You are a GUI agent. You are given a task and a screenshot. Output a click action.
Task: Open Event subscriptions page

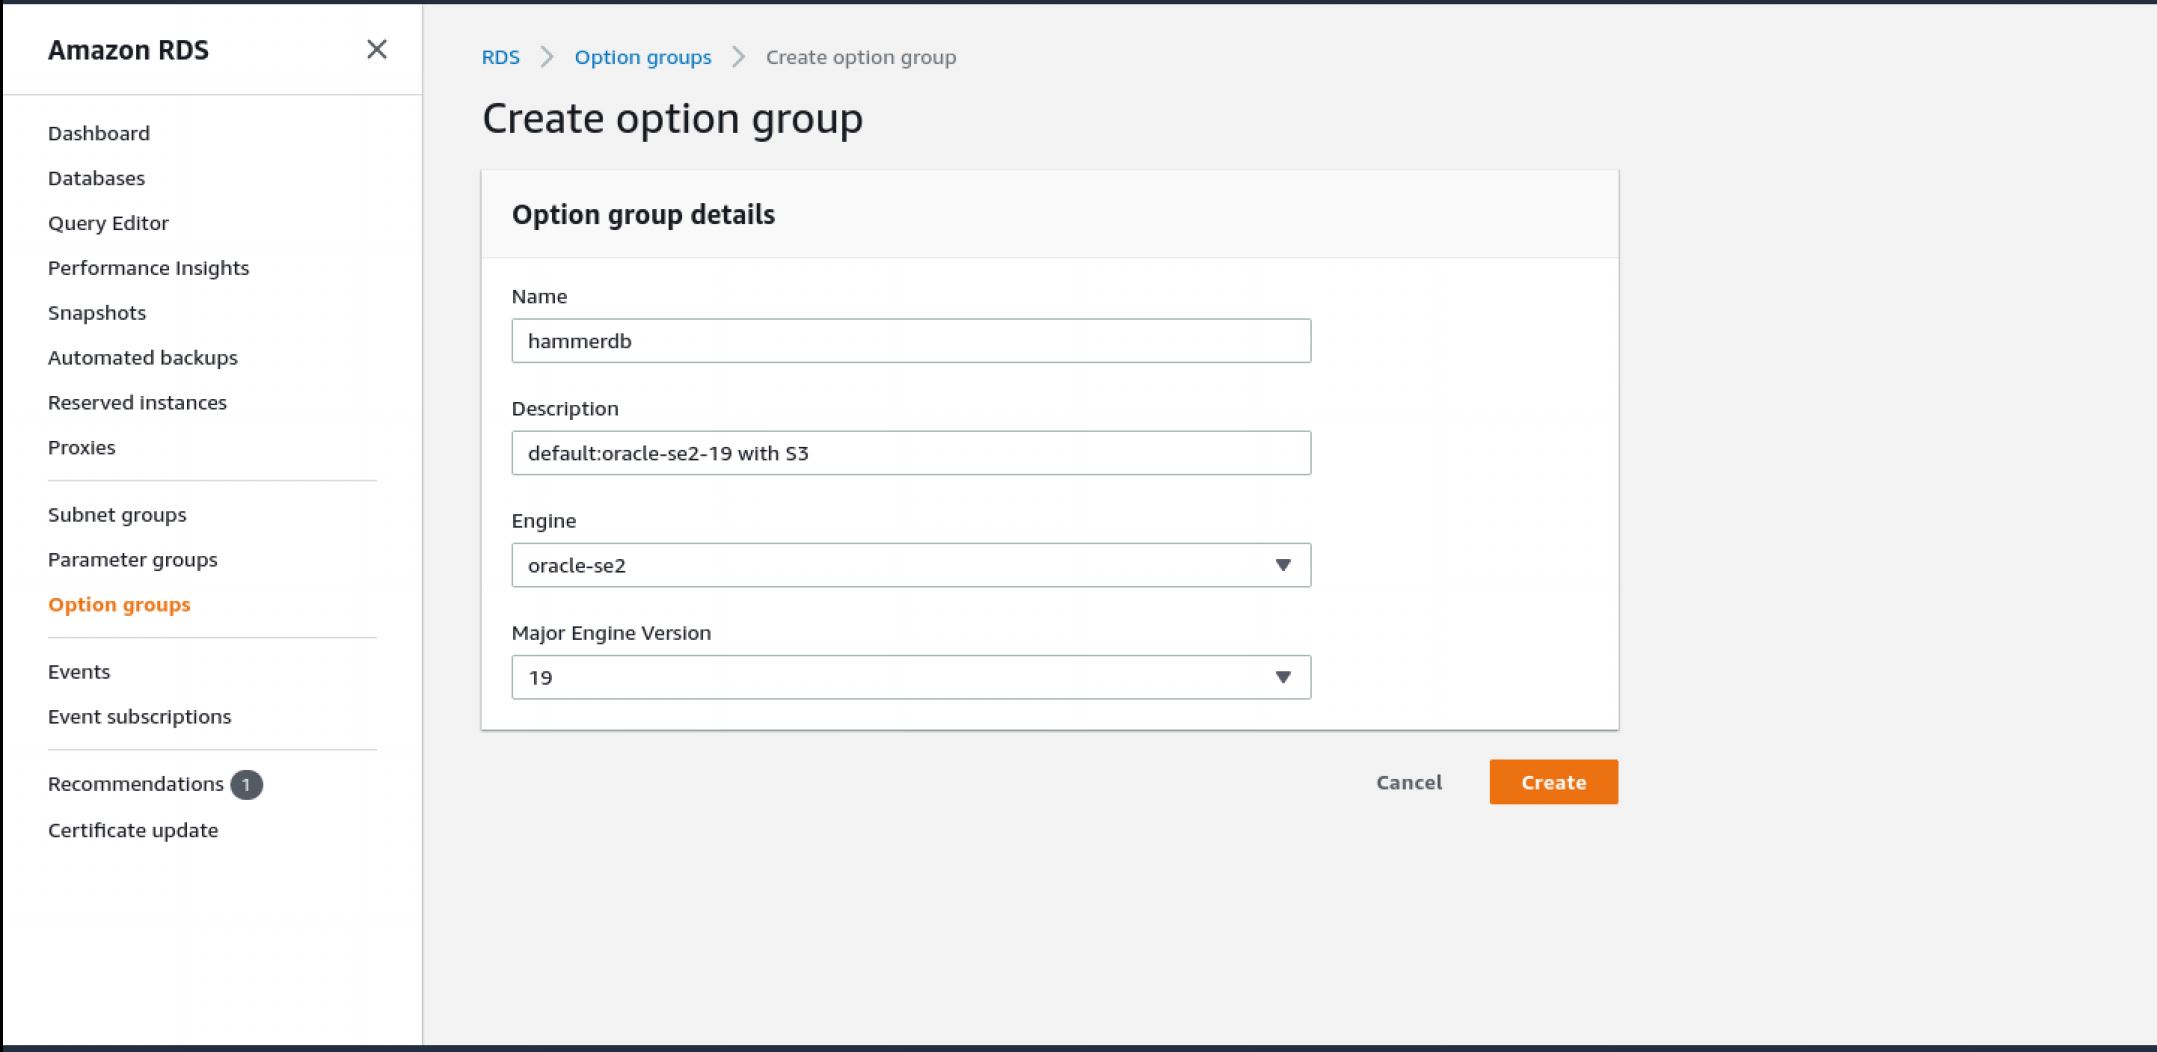point(139,717)
